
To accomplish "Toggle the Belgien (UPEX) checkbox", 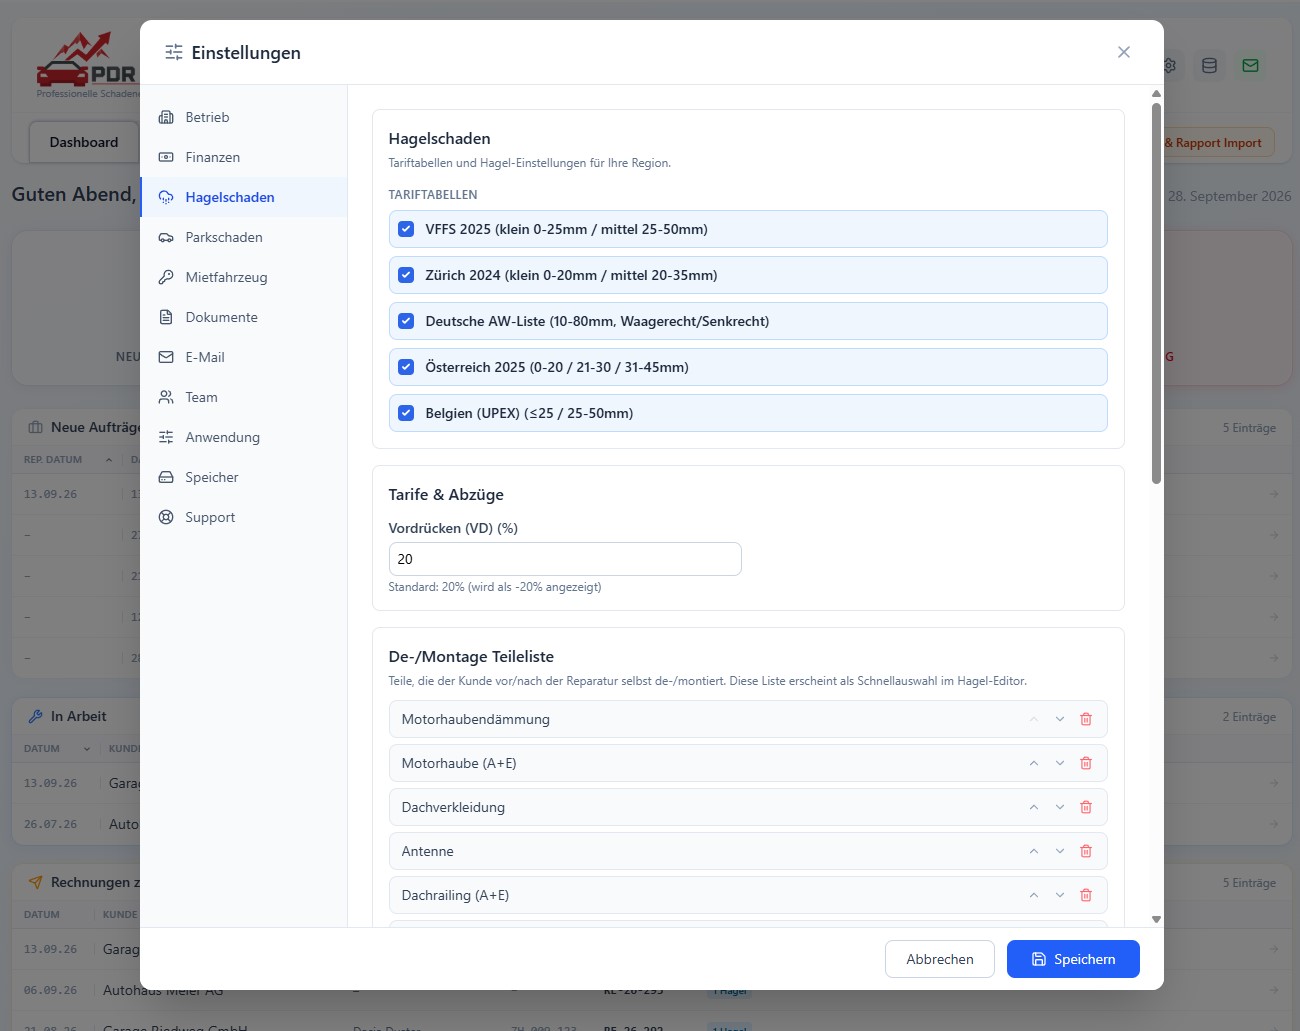I will pyautogui.click(x=406, y=413).
